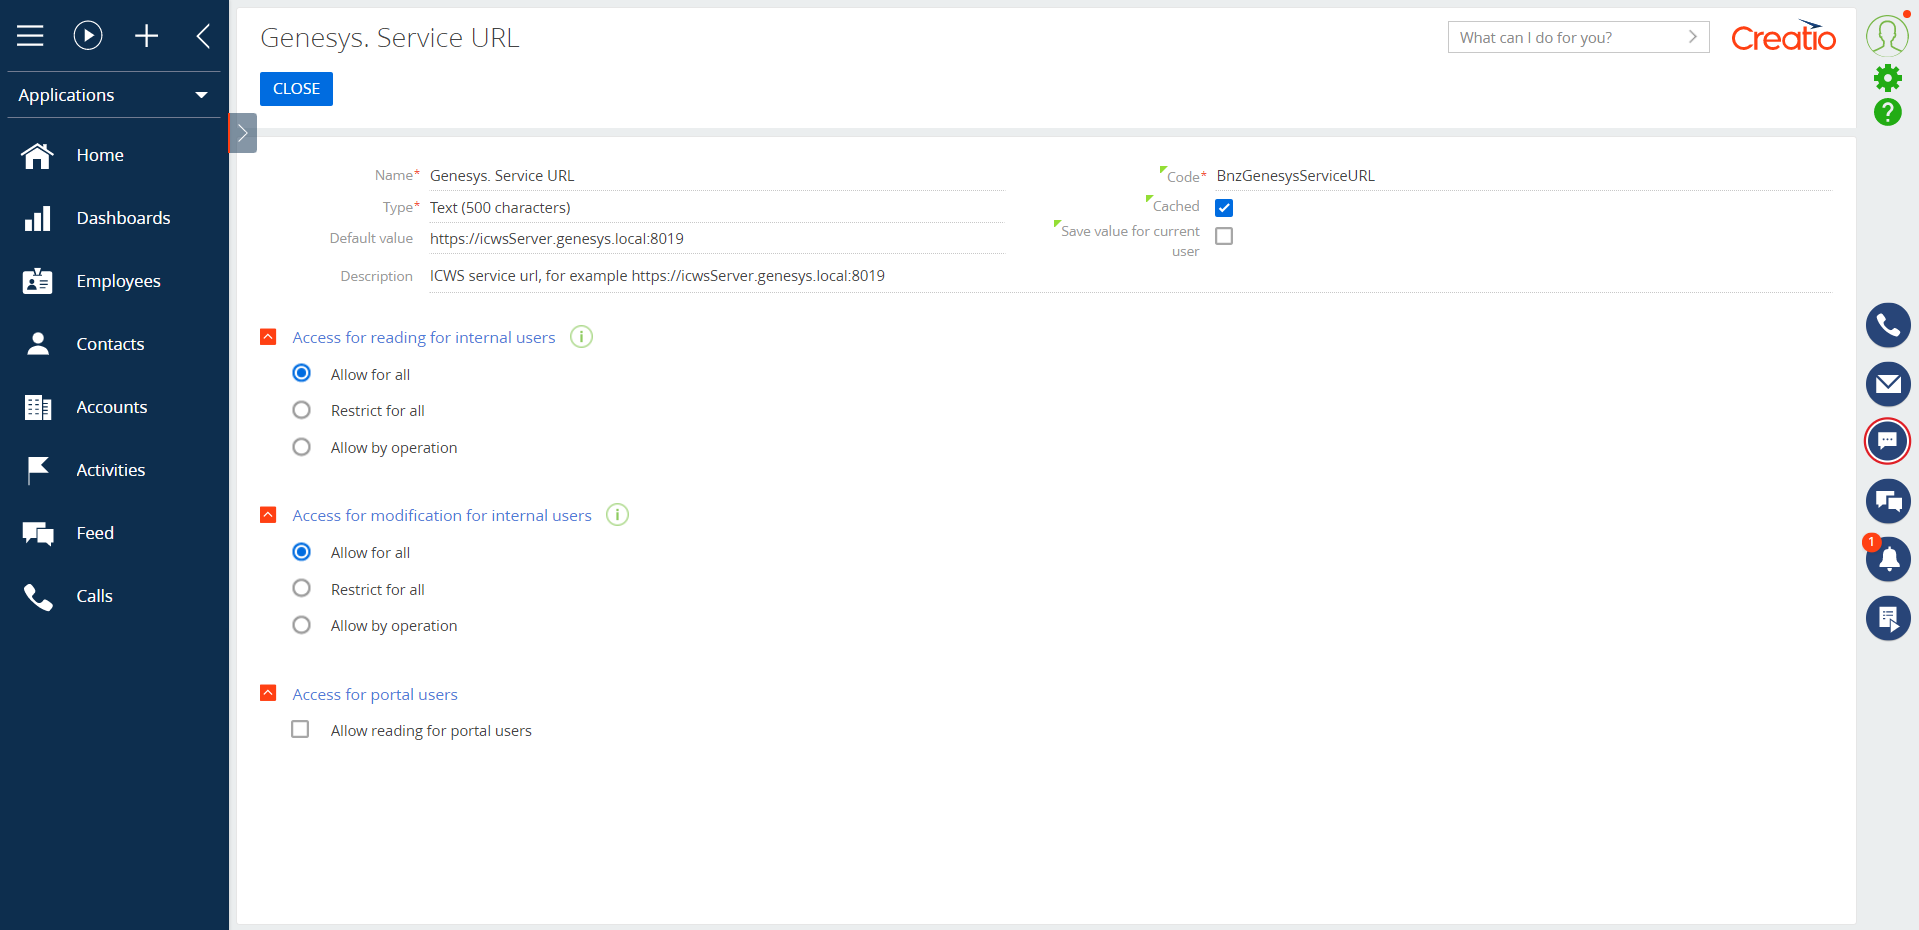This screenshot has height=930, width=1919.
Task: Enable Save value for current user checkbox
Action: click(1224, 236)
